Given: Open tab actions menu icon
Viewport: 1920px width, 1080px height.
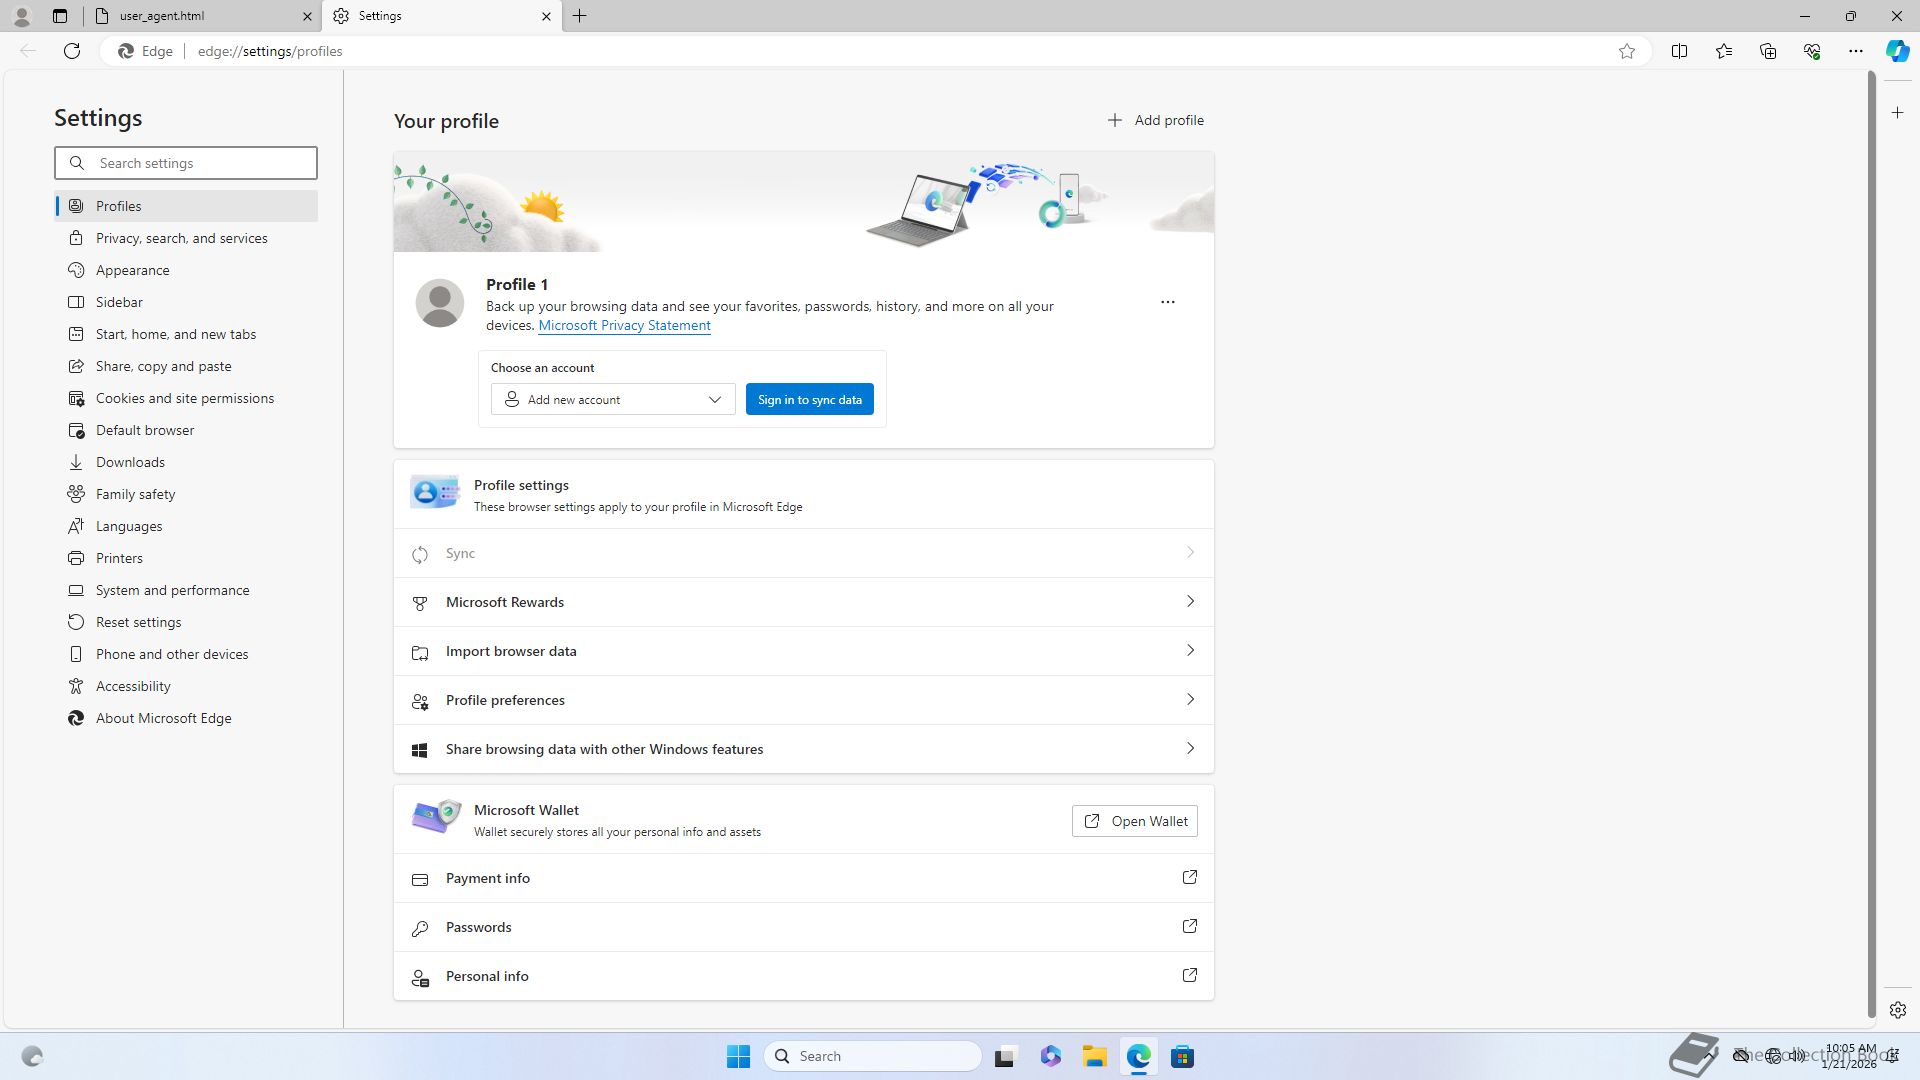Looking at the screenshot, I should (60, 16).
